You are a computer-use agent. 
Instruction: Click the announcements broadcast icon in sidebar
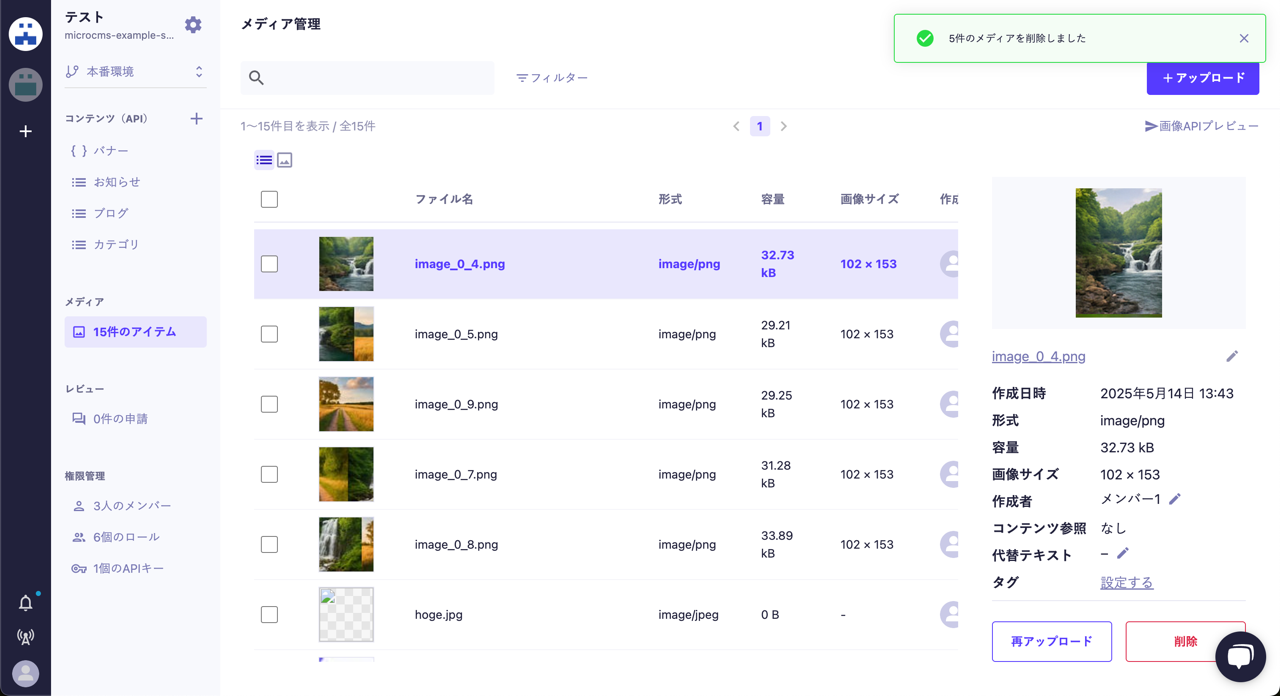(x=25, y=637)
